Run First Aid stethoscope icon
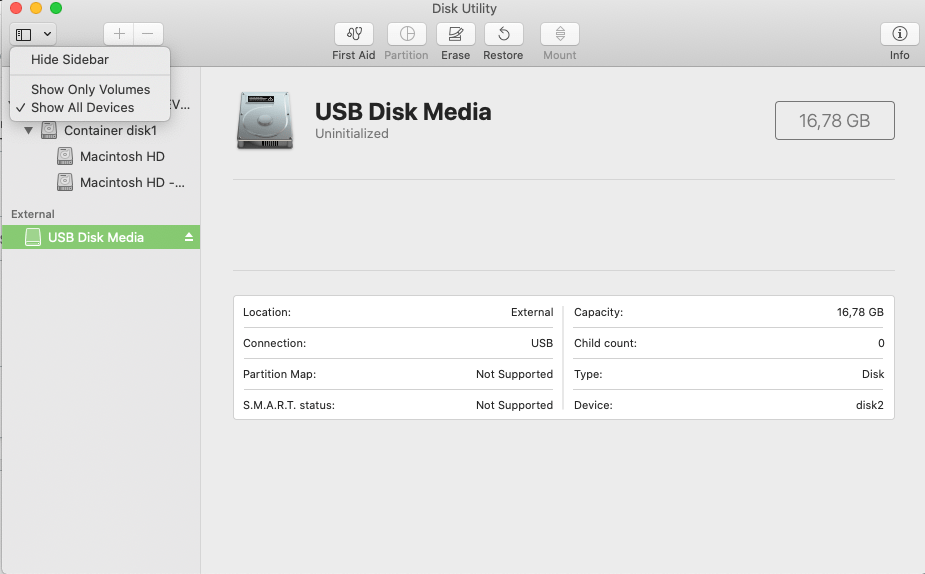The image size is (925, 574). 354,34
